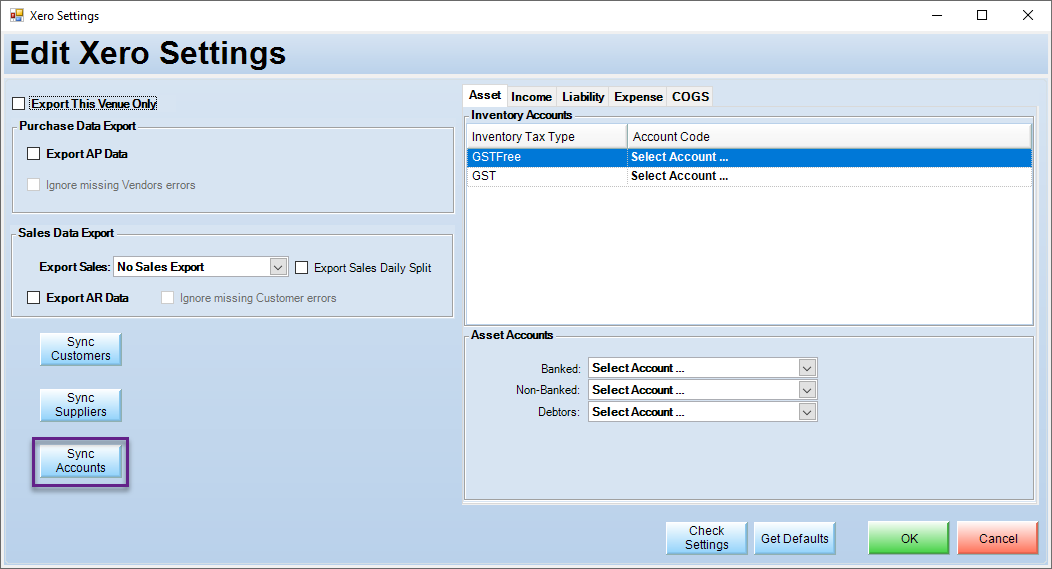Click the Sync Suppliers button
Image resolution: width=1052 pixels, height=569 pixels.
click(81, 405)
